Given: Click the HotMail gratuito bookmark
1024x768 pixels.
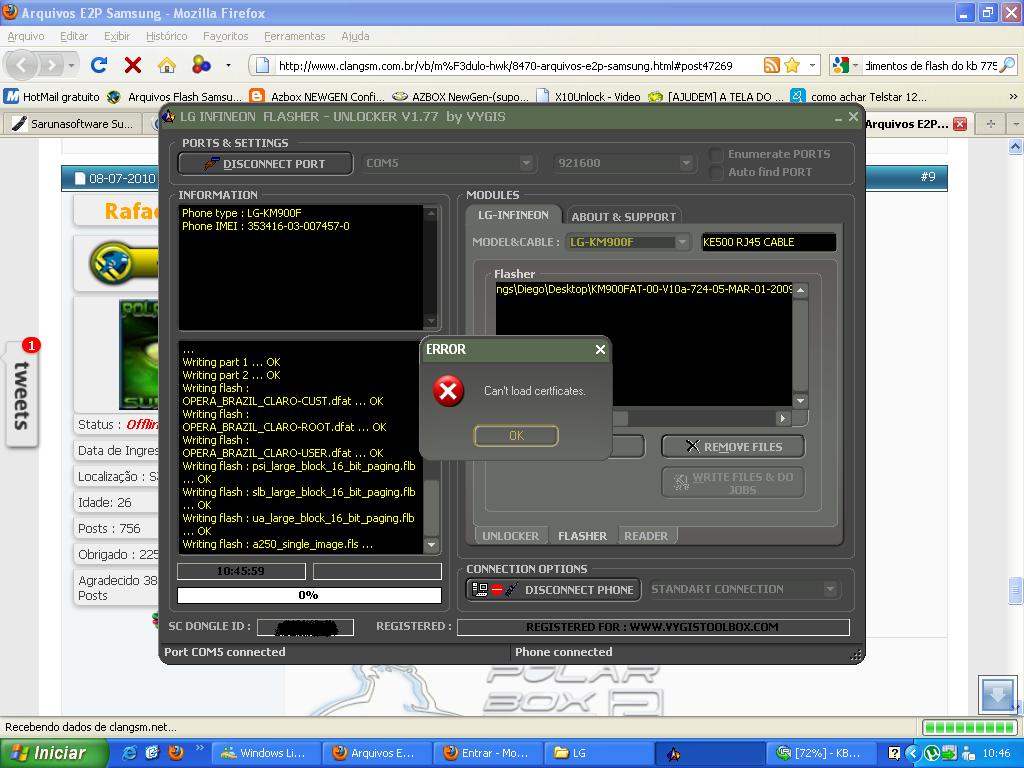Looking at the screenshot, I should coord(52,97).
